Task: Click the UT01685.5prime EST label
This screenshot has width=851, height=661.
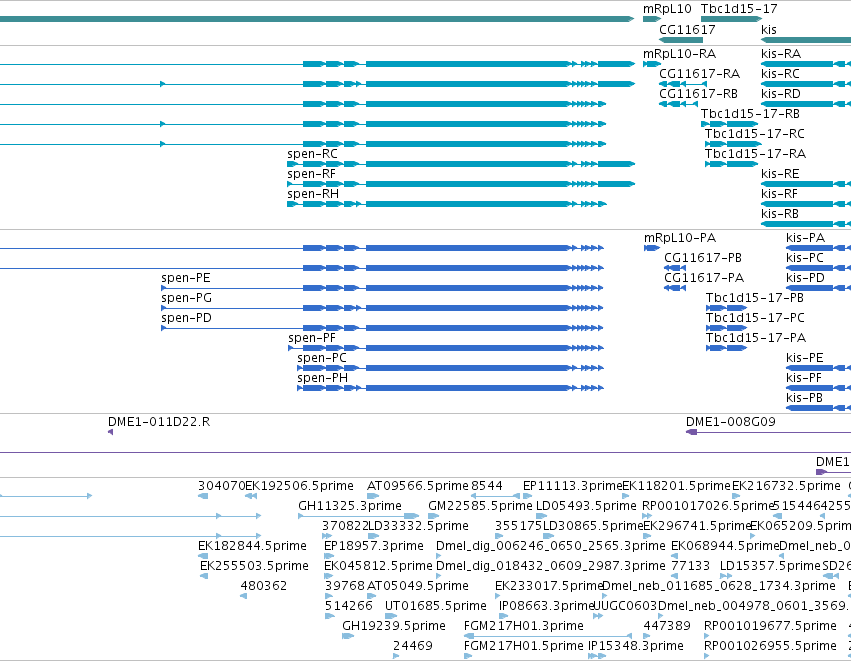Action: coord(436,606)
